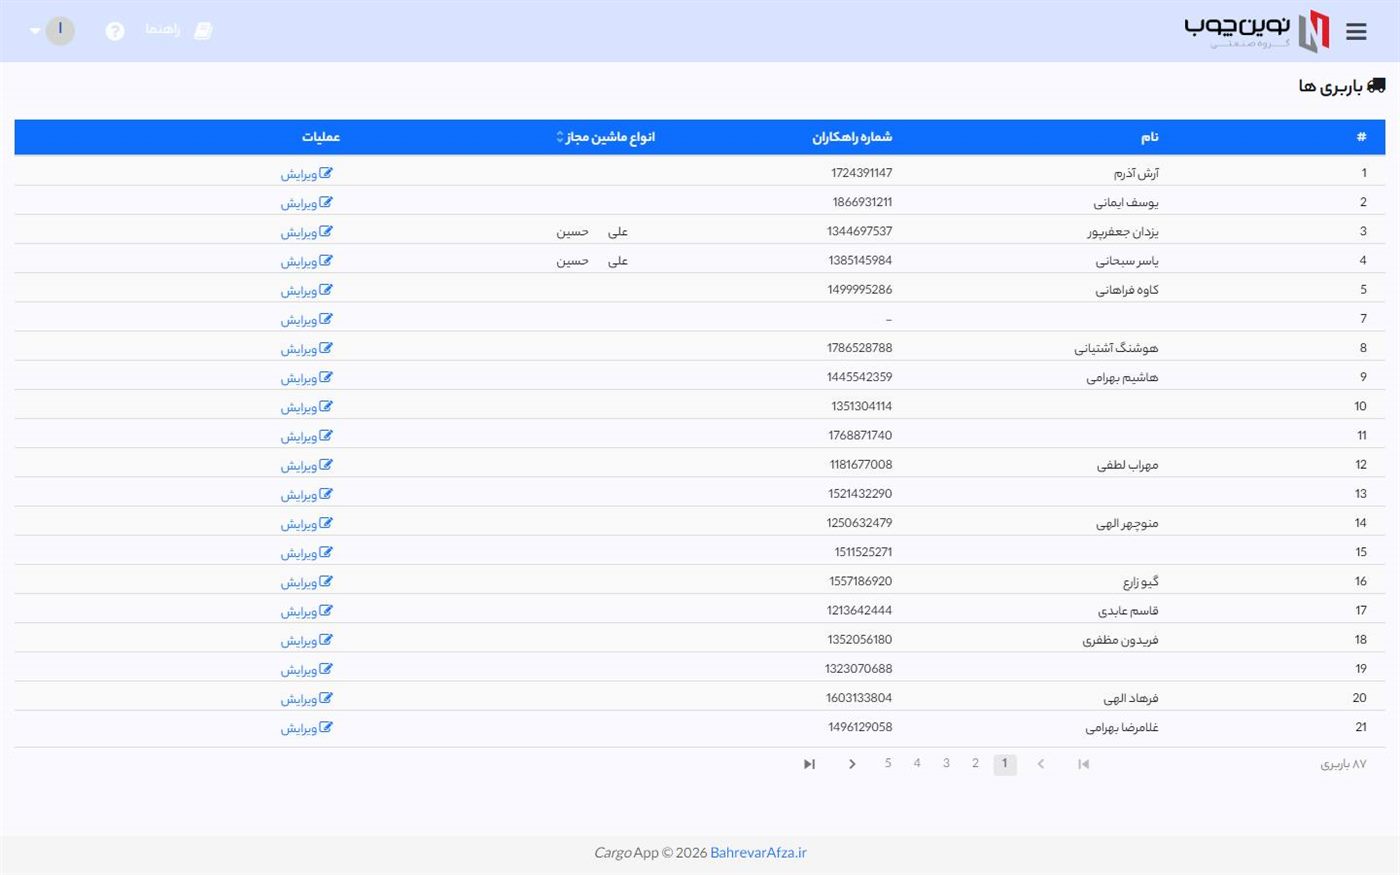Click the شماره راهکاران column header
Screen dimensions: 1400x875
pos(852,137)
